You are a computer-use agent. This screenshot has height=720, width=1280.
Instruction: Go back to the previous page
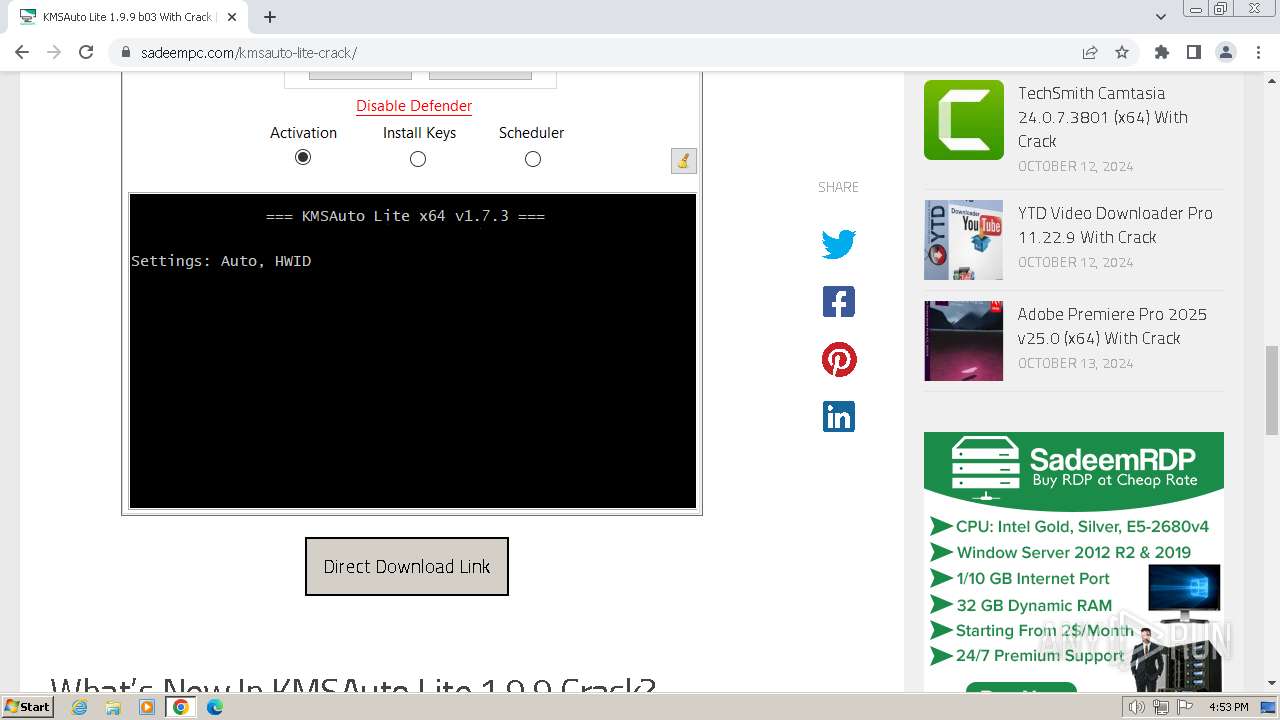[x=22, y=52]
